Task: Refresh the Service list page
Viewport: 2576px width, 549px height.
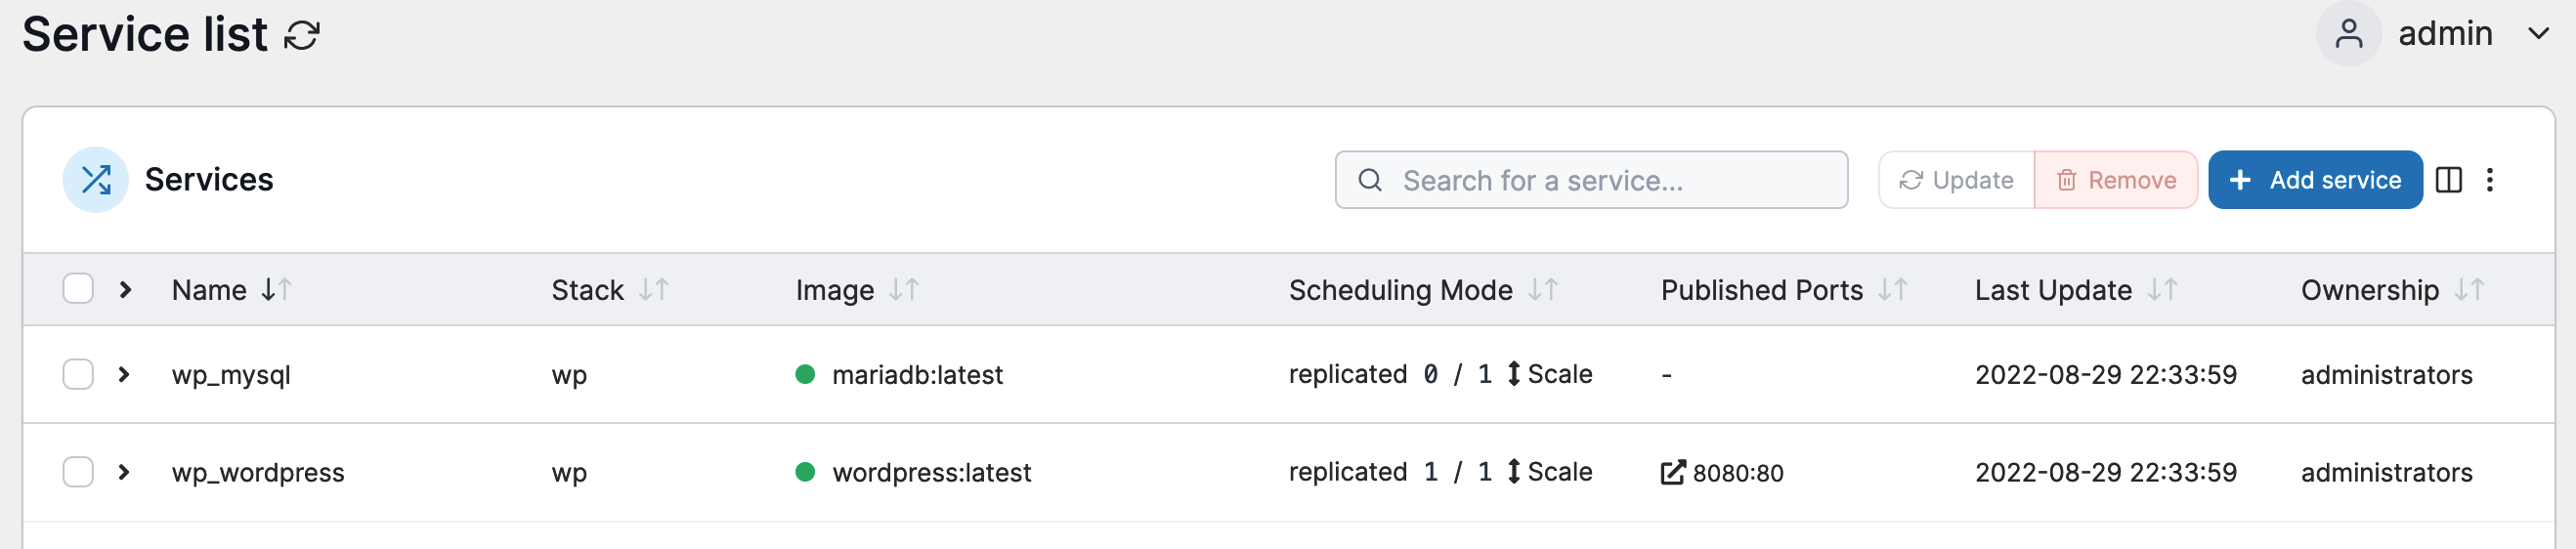Action: click(x=301, y=36)
